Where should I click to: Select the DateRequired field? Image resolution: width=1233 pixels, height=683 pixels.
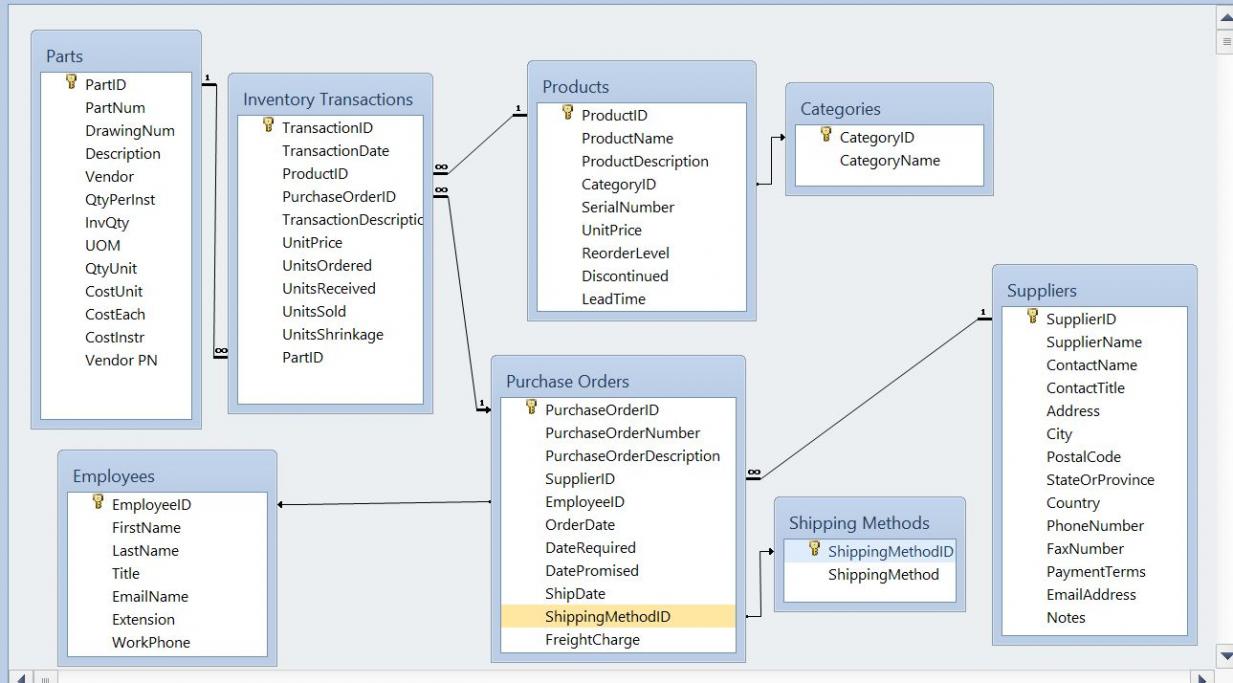(590, 548)
